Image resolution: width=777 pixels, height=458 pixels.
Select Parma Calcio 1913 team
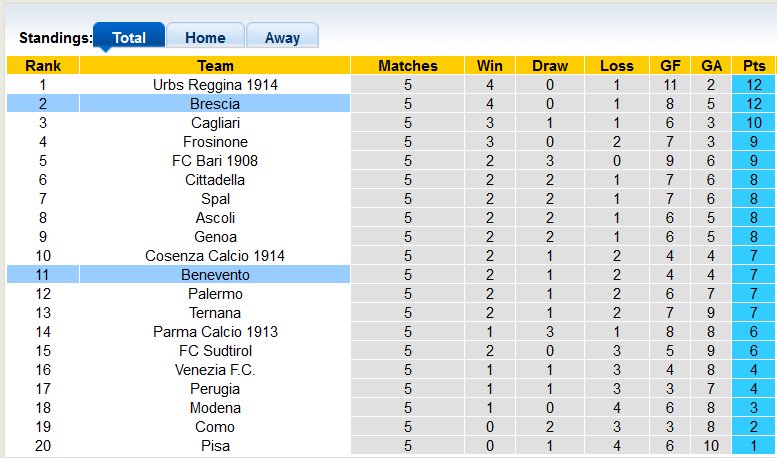[x=215, y=332]
